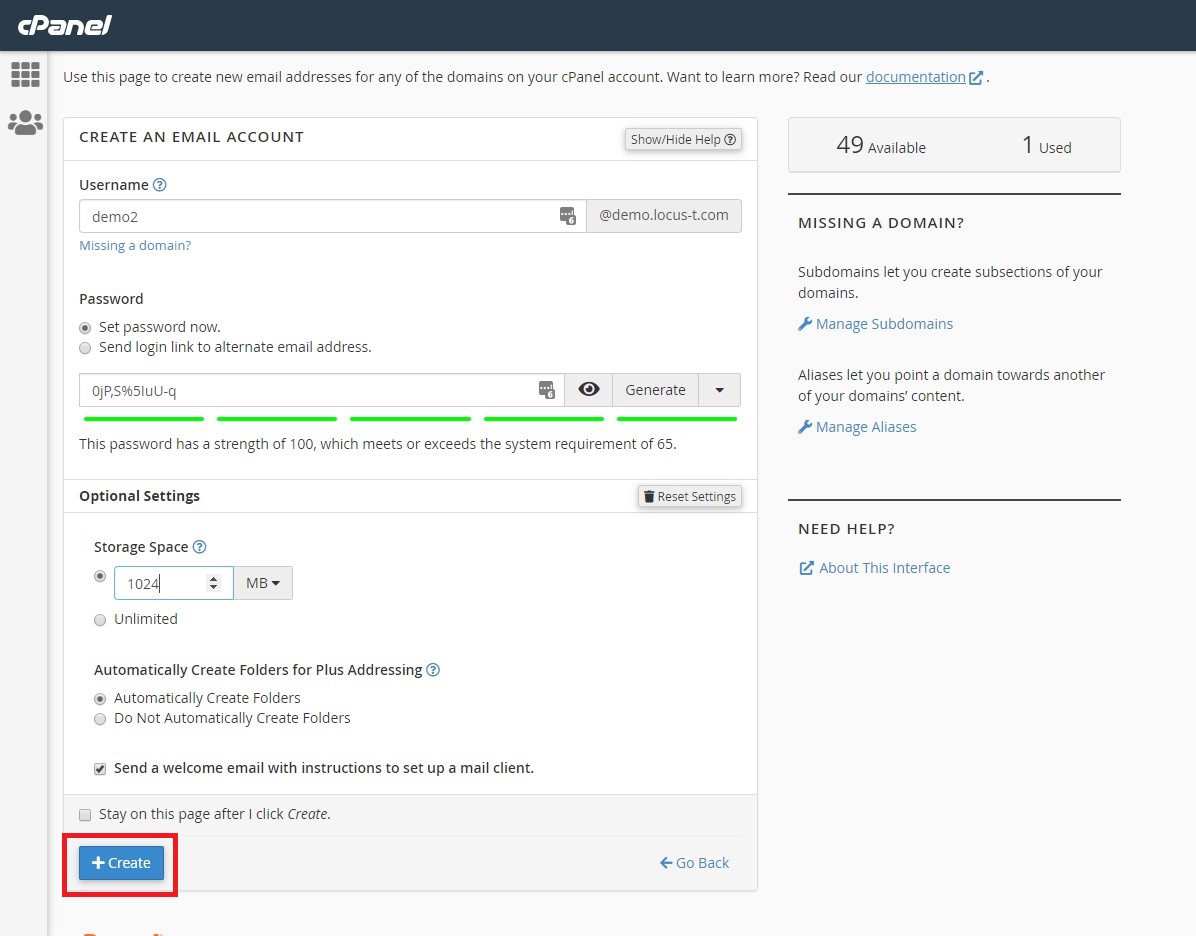Check 'Stay on this page' checkbox

tap(85, 815)
